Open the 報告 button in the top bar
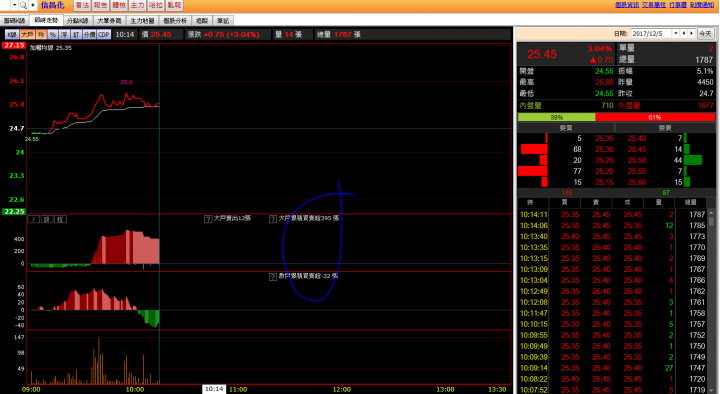This screenshot has width=720, height=394. tap(101, 5)
